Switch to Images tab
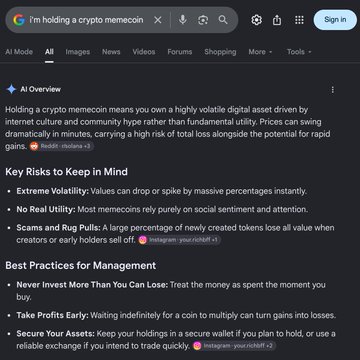The width and height of the screenshot is (360, 360). pos(78,52)
